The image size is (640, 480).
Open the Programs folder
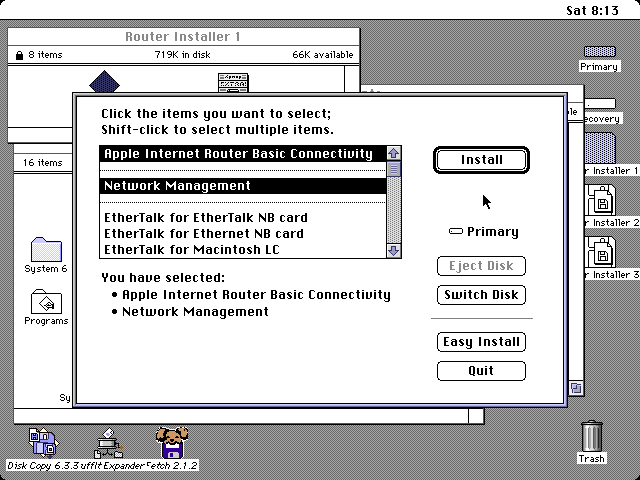point(46,302)
